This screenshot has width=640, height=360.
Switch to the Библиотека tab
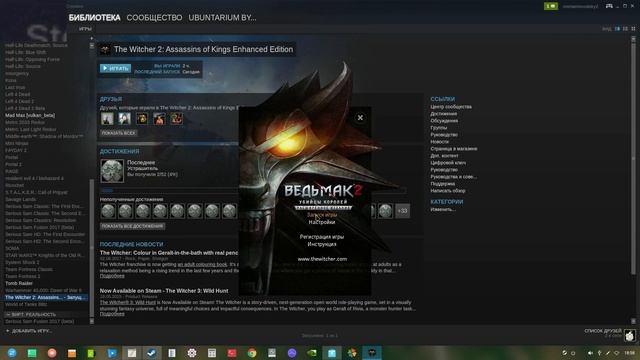tap(95, 18)
